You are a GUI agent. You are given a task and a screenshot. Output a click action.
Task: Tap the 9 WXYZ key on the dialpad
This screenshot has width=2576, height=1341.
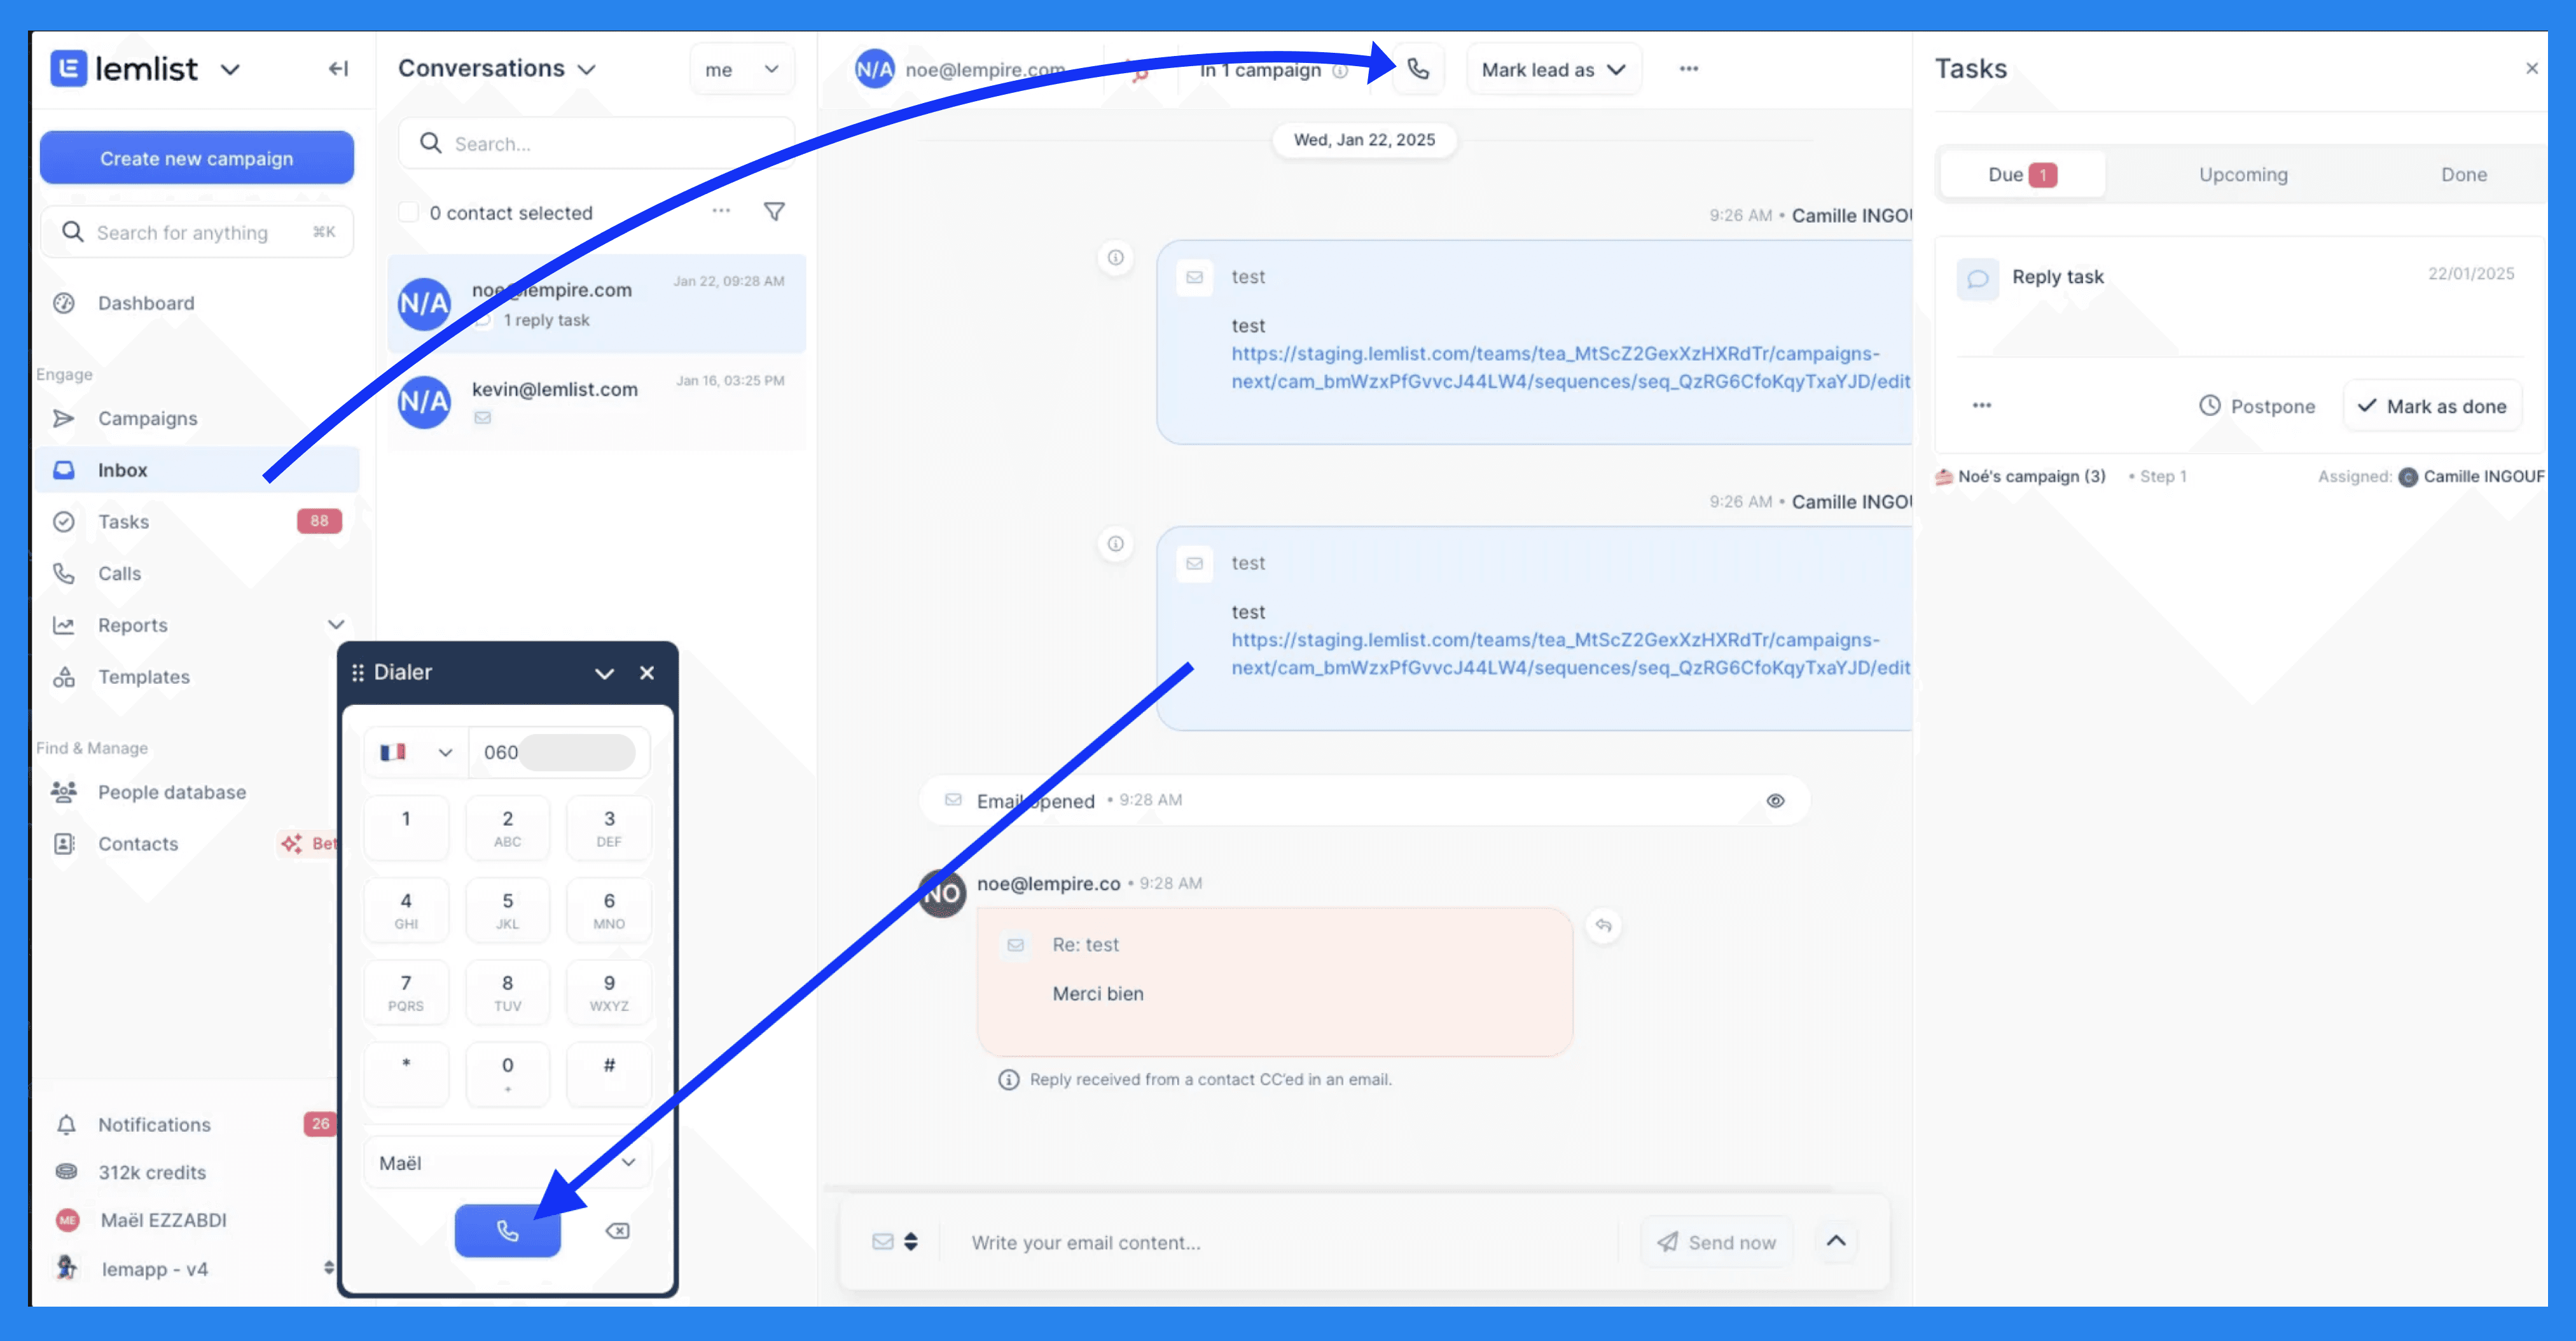[609, 992]
